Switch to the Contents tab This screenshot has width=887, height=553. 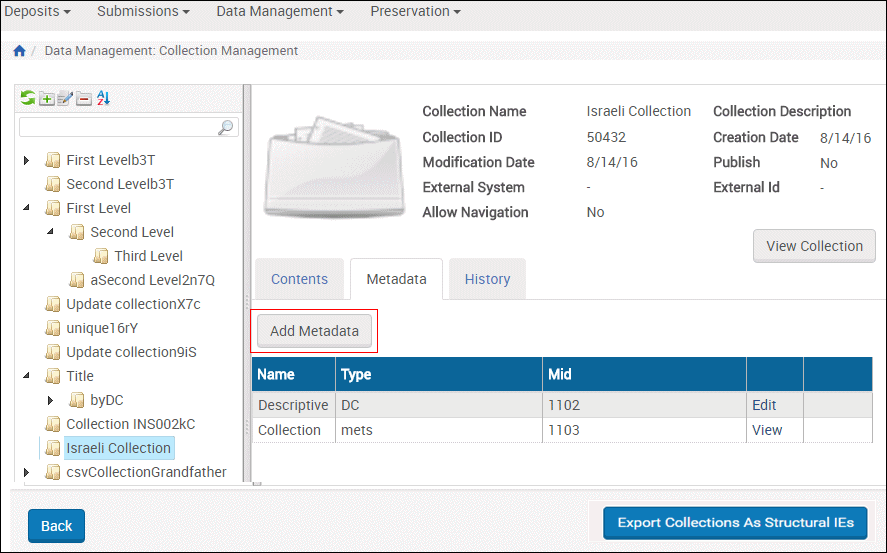[299, 280]
